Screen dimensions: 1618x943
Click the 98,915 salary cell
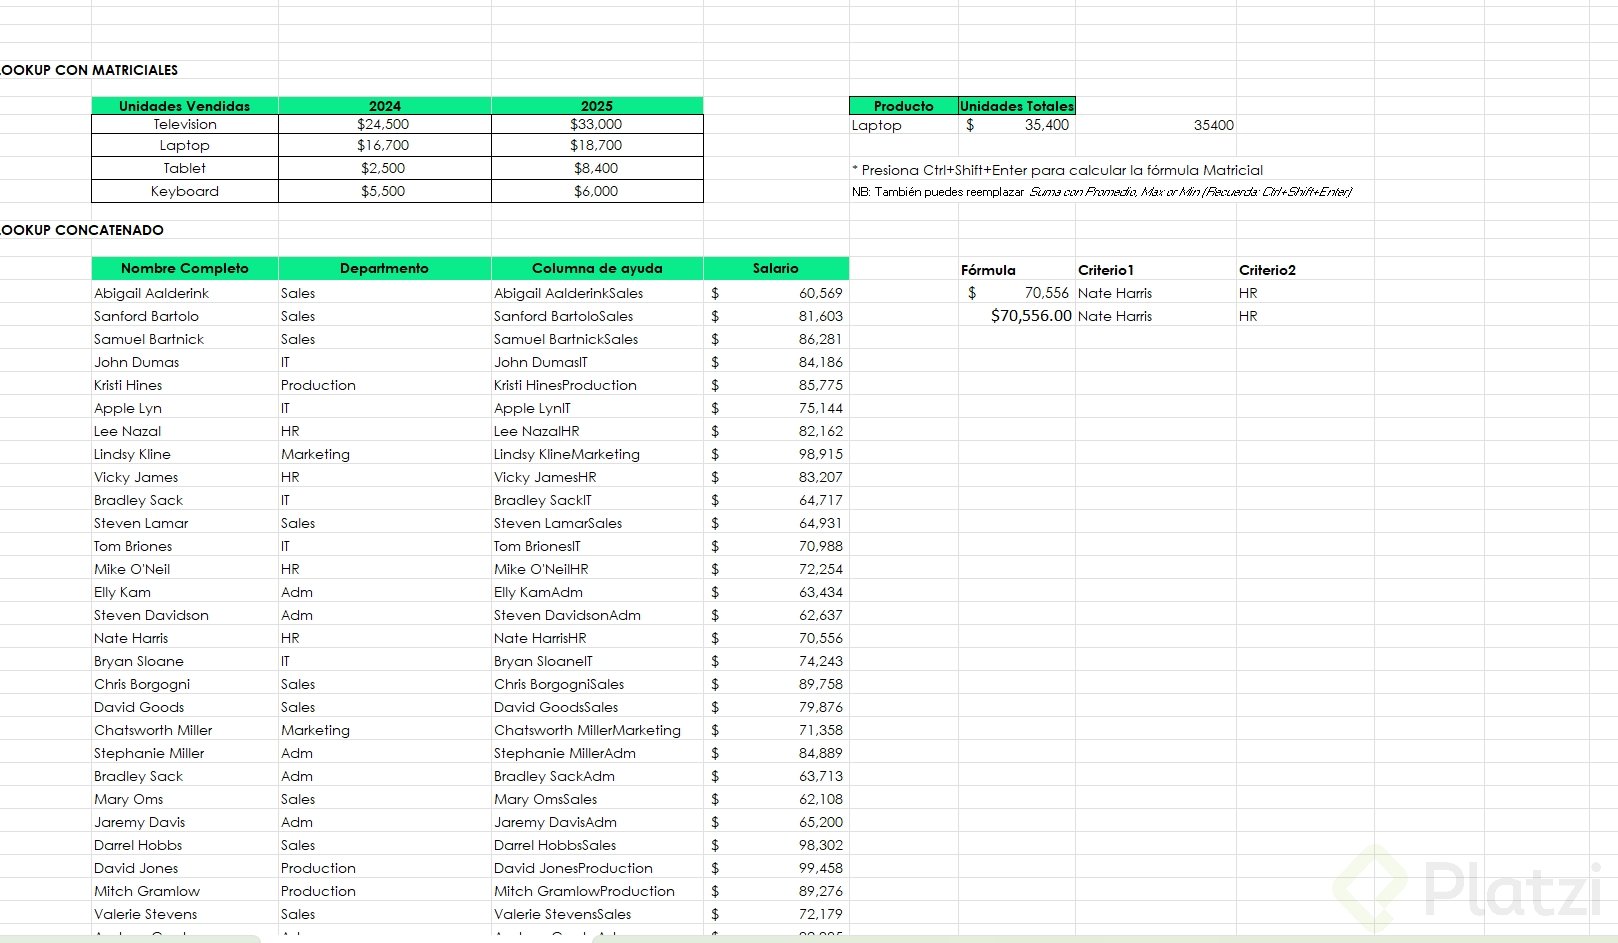776,454
